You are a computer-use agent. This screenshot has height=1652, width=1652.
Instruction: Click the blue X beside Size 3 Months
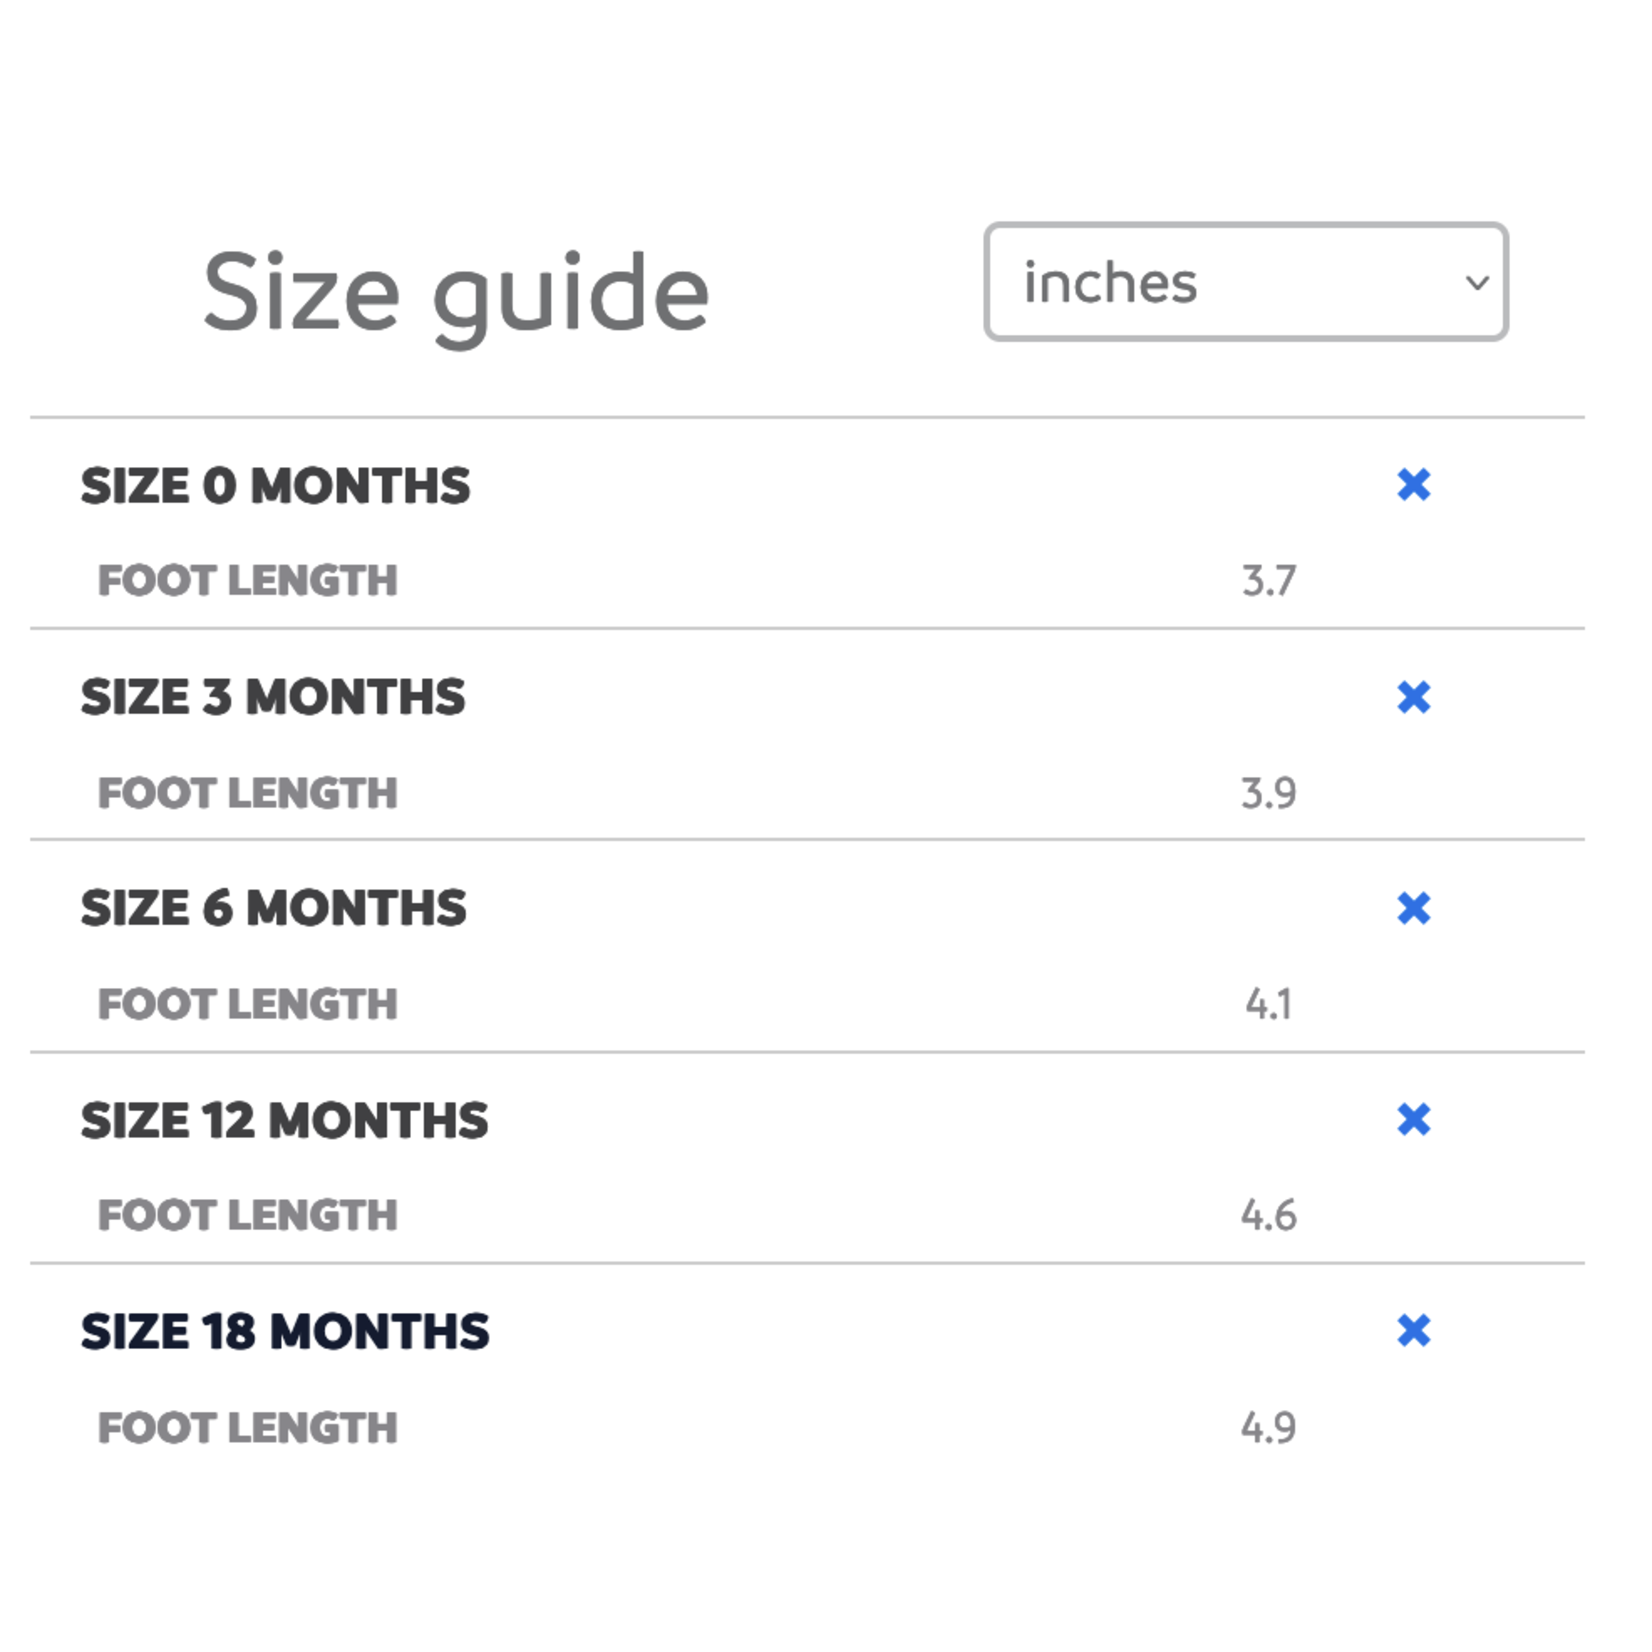point(1413,697)
